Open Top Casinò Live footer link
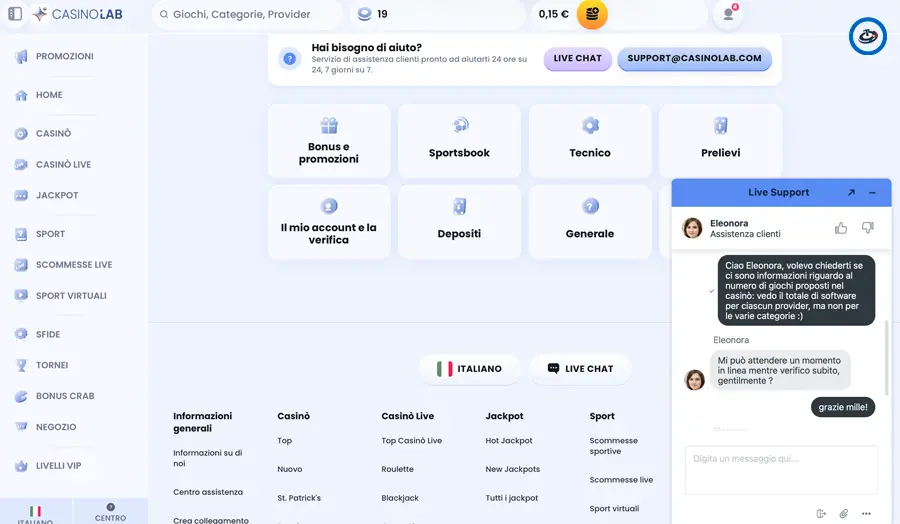Image resolution: width=900 pixels, height=524 pixels. point(412,441)
